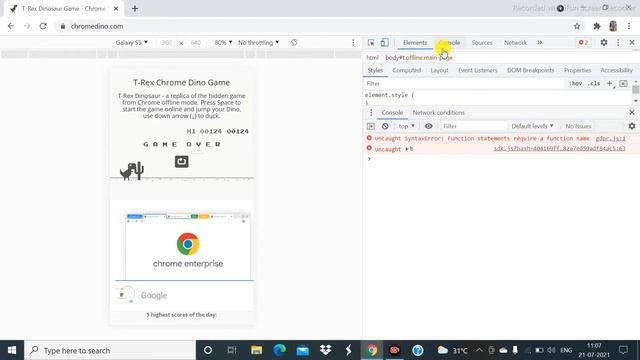Image resolution: width=640 pixels, height=360 pixels.
Task: Click the styles Filter input
Action: [x=464, y=83]
